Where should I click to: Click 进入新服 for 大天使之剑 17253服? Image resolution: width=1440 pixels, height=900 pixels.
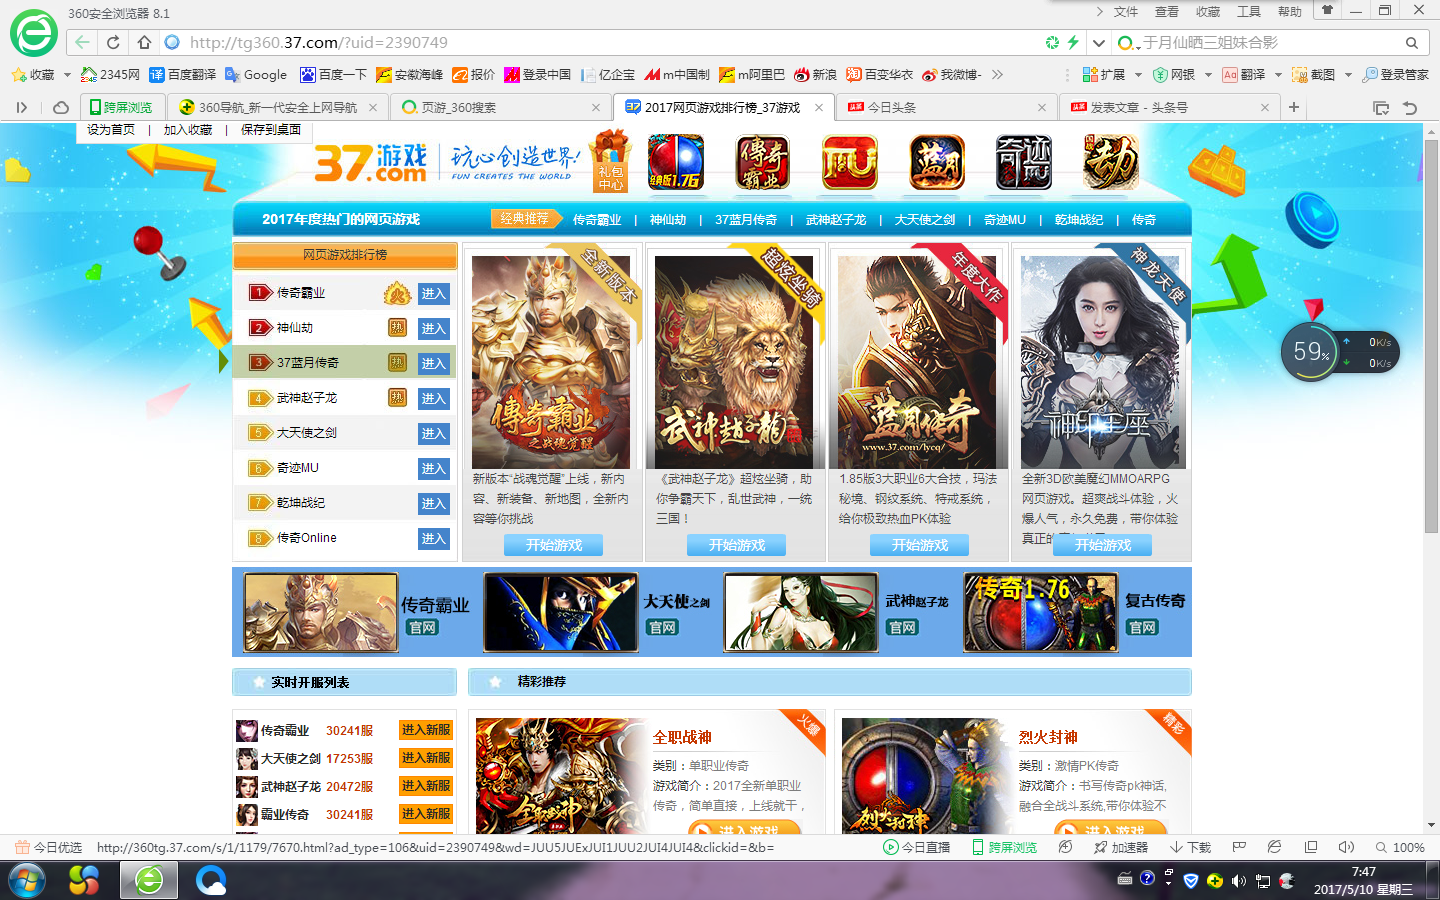[426, 758]
